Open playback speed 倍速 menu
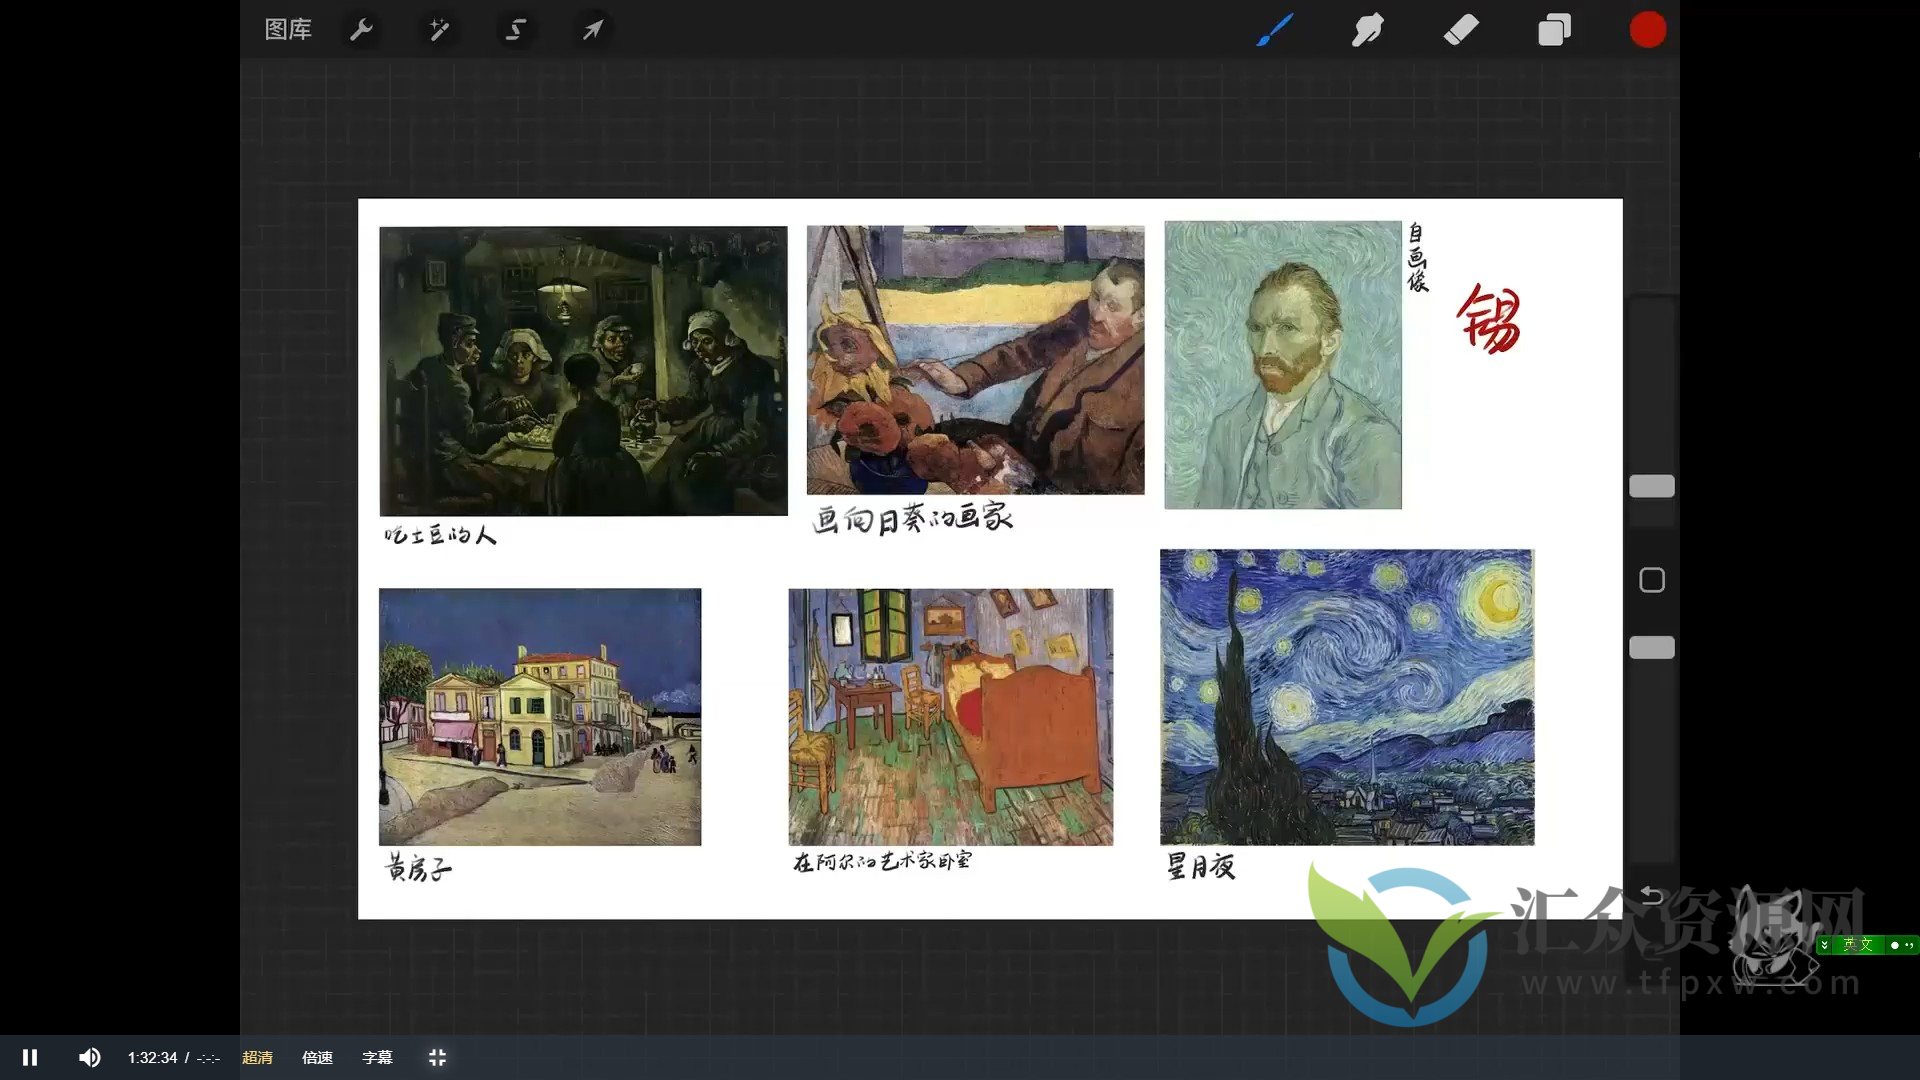 point(317,1057)
